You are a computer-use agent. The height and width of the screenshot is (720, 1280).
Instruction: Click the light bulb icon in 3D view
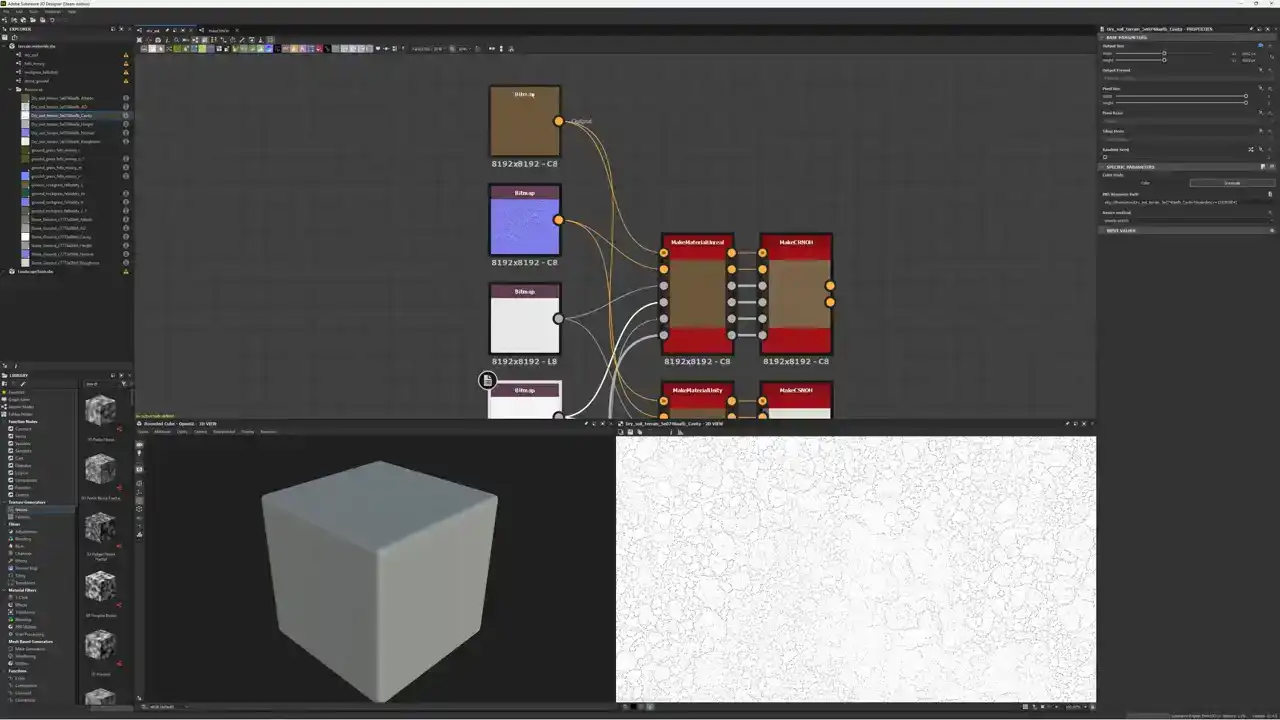[x=140, y=454]
